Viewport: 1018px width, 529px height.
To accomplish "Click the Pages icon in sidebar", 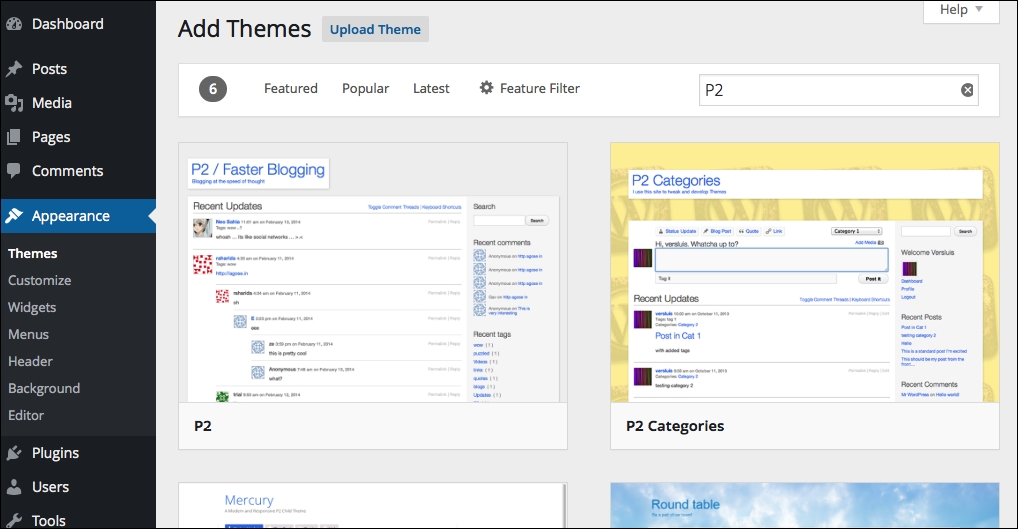I will tap(14, 137).
